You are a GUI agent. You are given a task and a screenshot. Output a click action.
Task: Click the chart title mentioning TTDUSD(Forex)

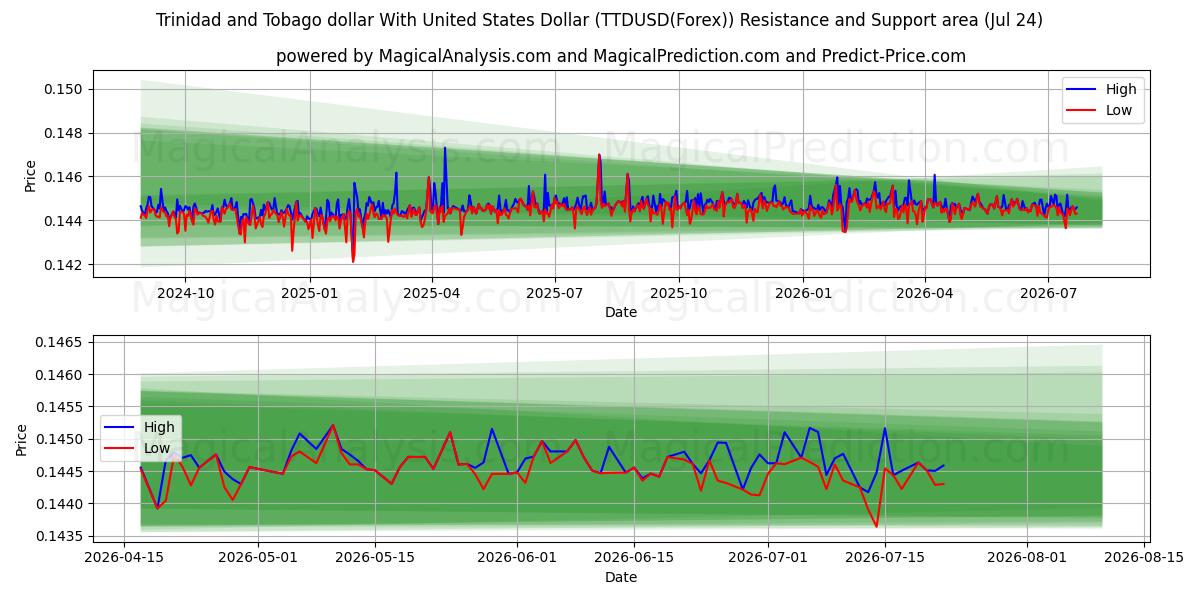600,20
